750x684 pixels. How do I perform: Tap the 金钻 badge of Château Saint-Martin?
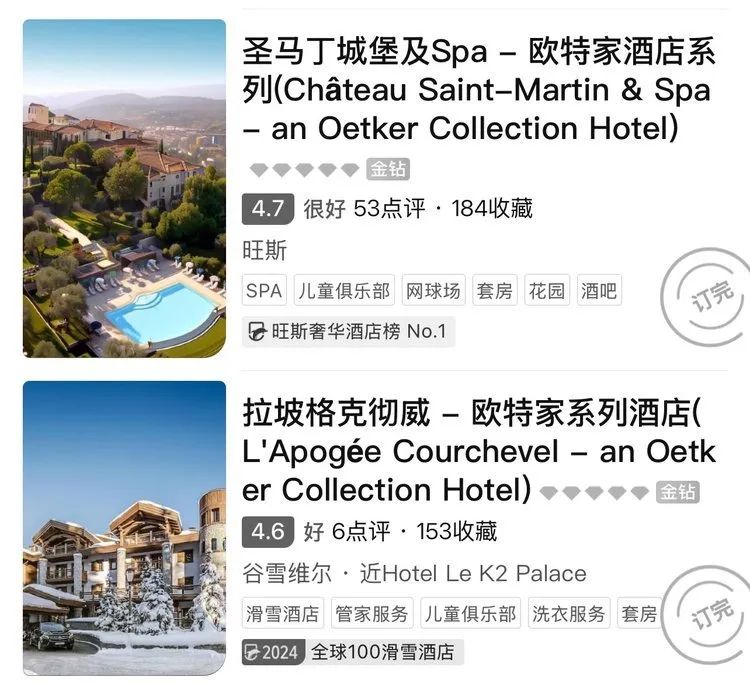[x=388, y=169]
